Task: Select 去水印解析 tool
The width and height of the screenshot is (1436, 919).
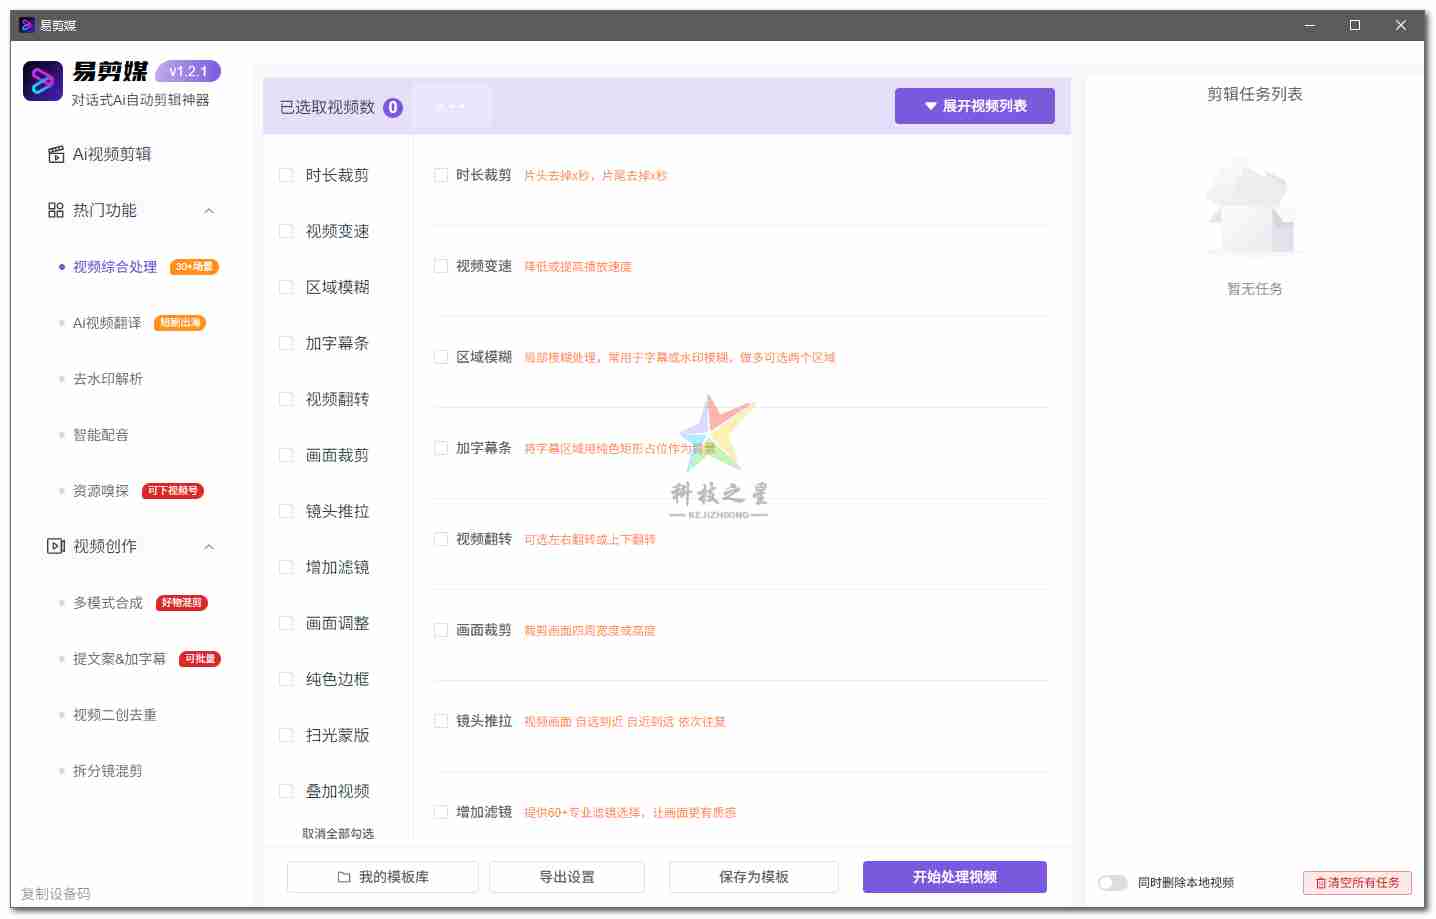Action: click(104, 378)
